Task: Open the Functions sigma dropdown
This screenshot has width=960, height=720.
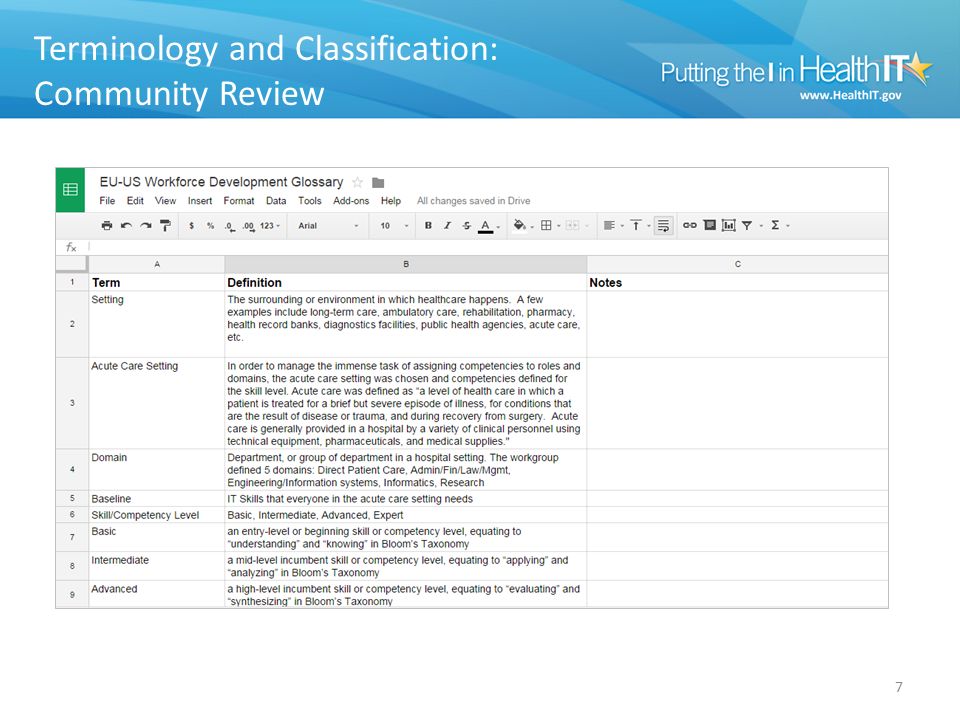Action: click(x=779, y=225)
